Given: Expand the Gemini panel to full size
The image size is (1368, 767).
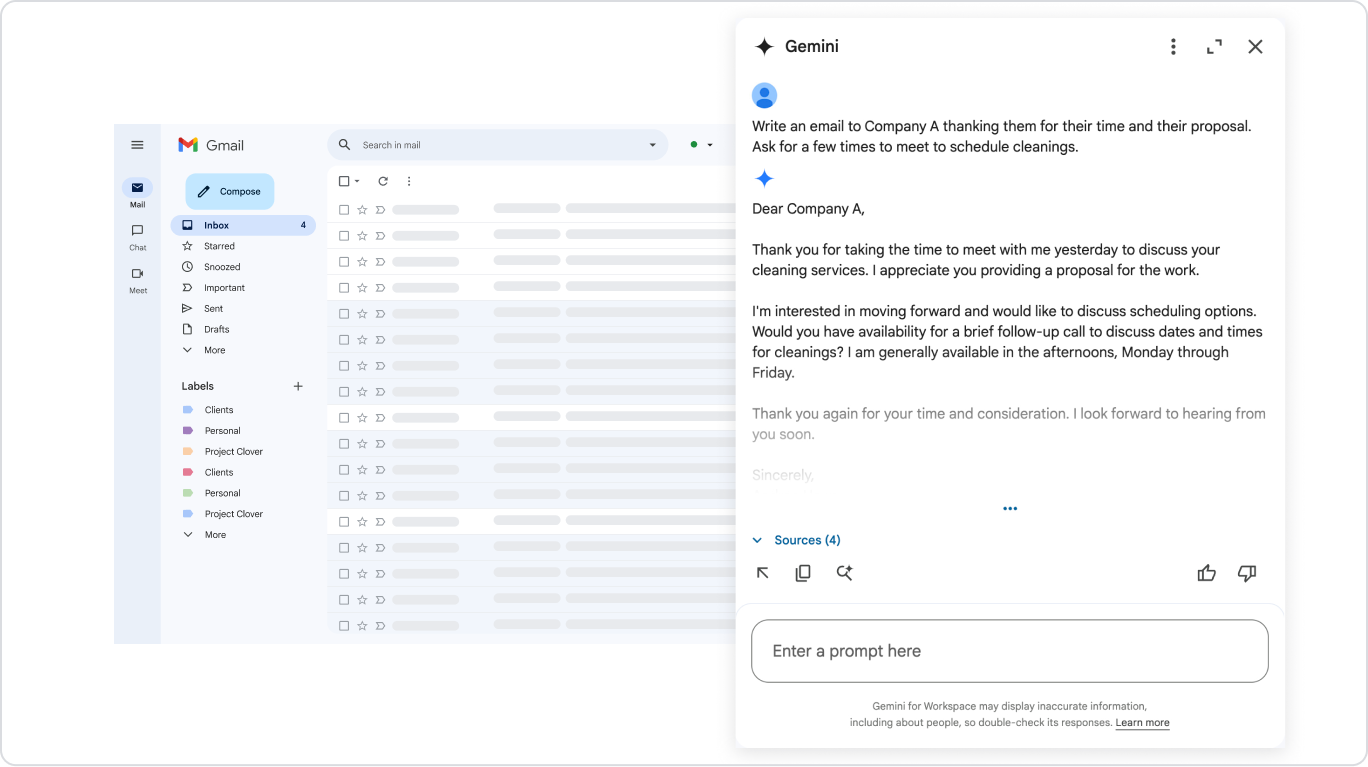Looking at the screenshot, I should coord(1214,47).
